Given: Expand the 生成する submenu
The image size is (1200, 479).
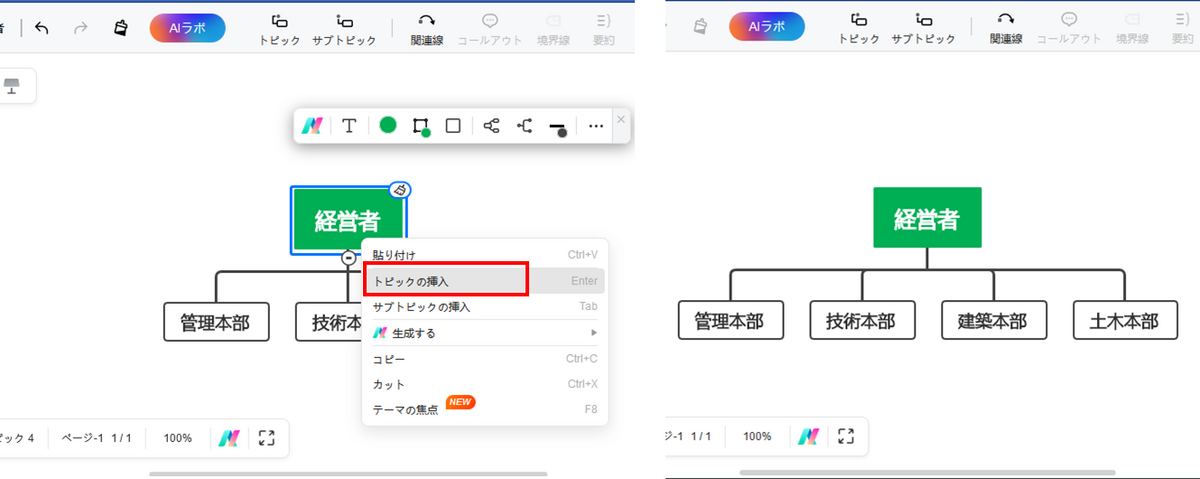Looking at the screenshot, I should 485,332.
